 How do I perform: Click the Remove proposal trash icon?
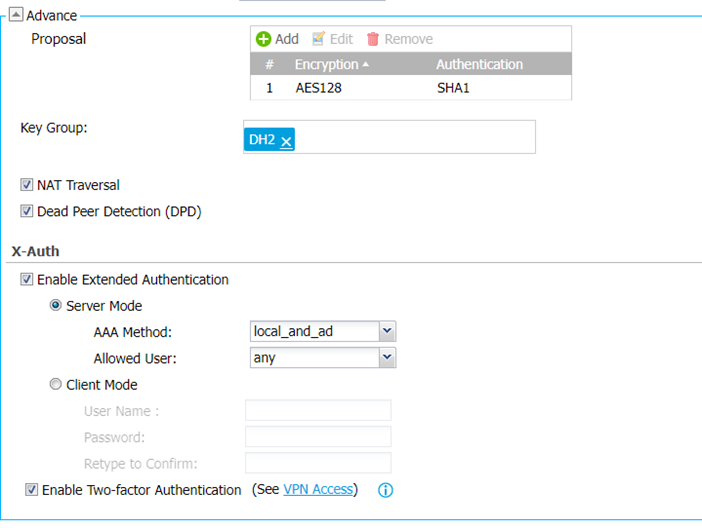click(373, 39)
